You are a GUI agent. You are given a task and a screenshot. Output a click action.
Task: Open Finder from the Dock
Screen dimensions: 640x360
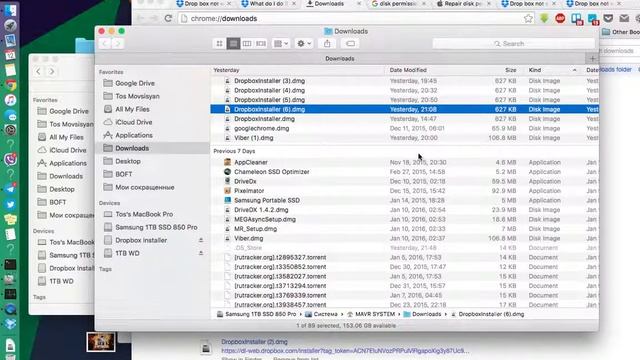tap(10, 10)
